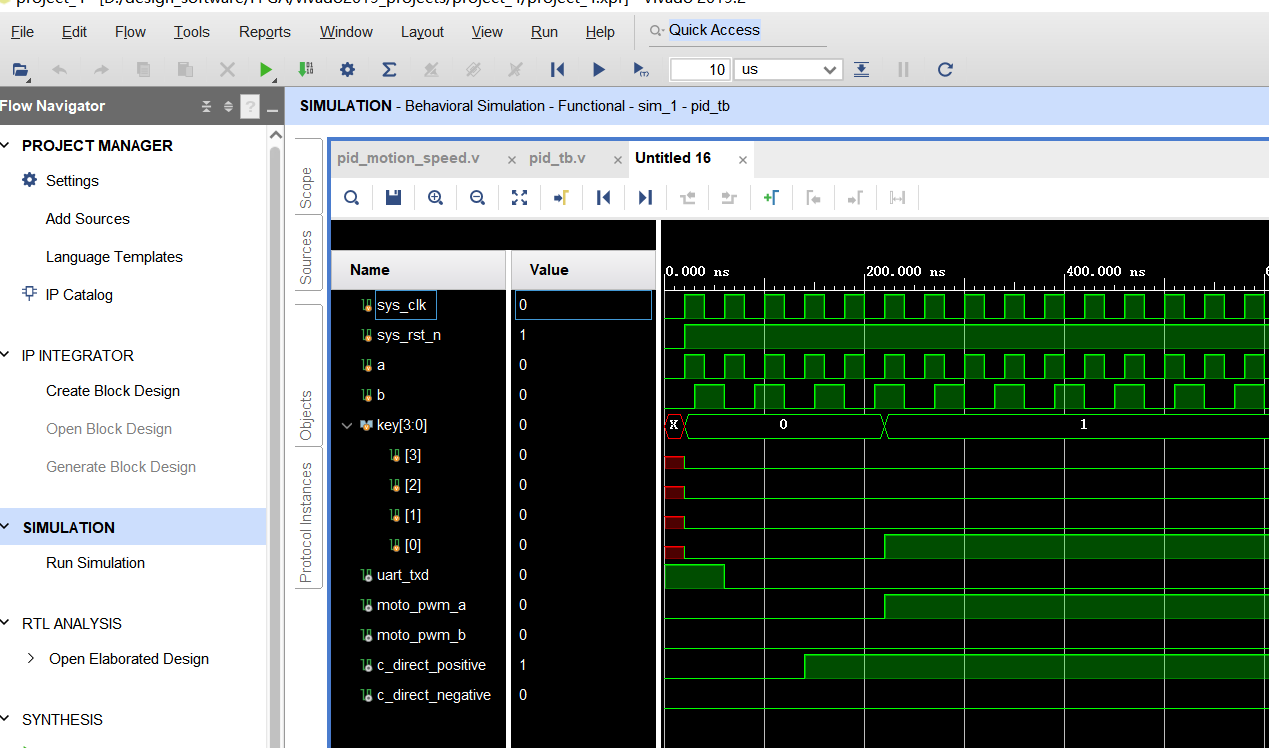Click Add Sources
This screenshot has height=748, width=1269.
tap(88, 219)
